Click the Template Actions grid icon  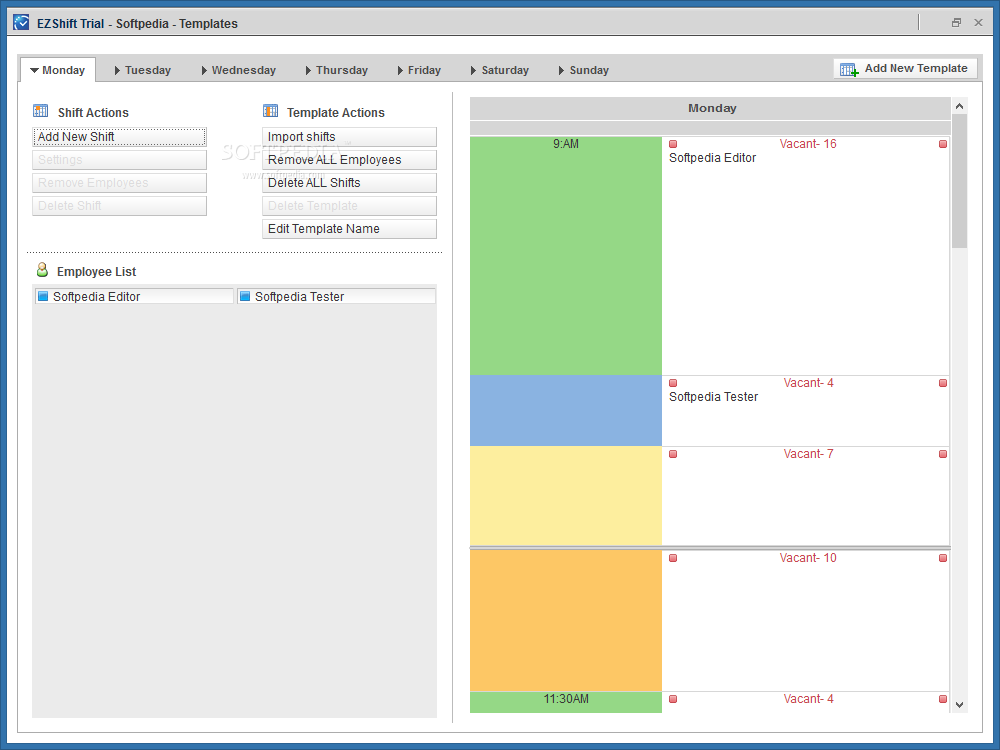pyautogui.click(x=270, y=112)
